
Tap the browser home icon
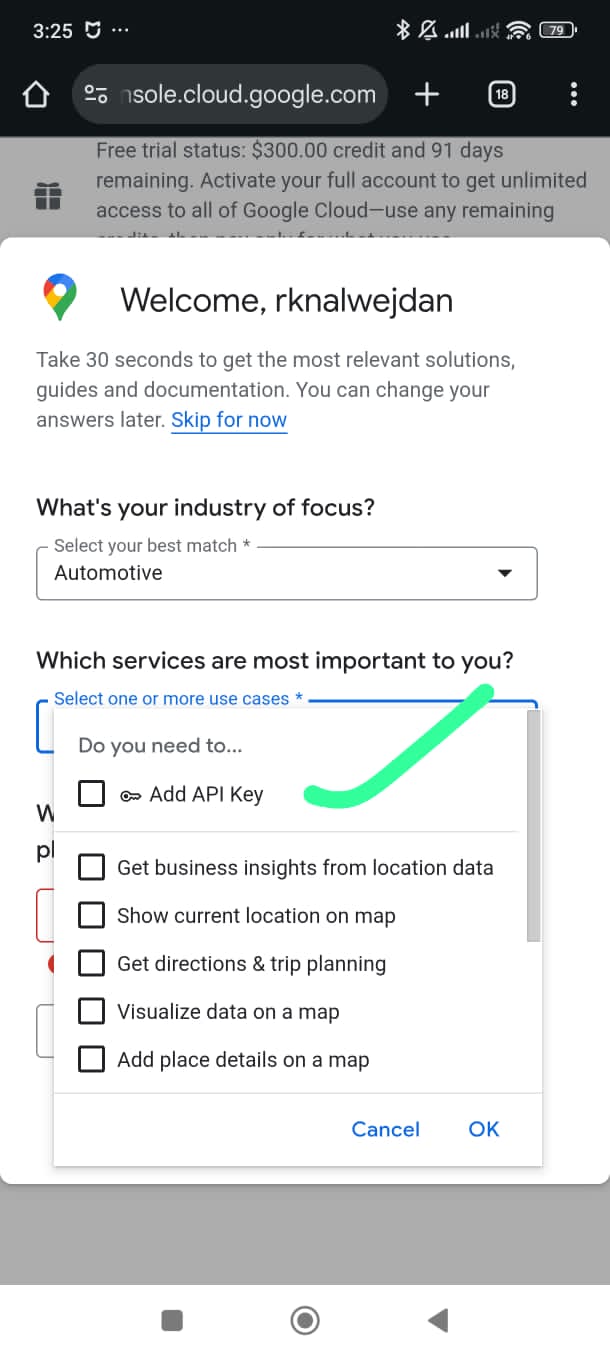point(36,95)
